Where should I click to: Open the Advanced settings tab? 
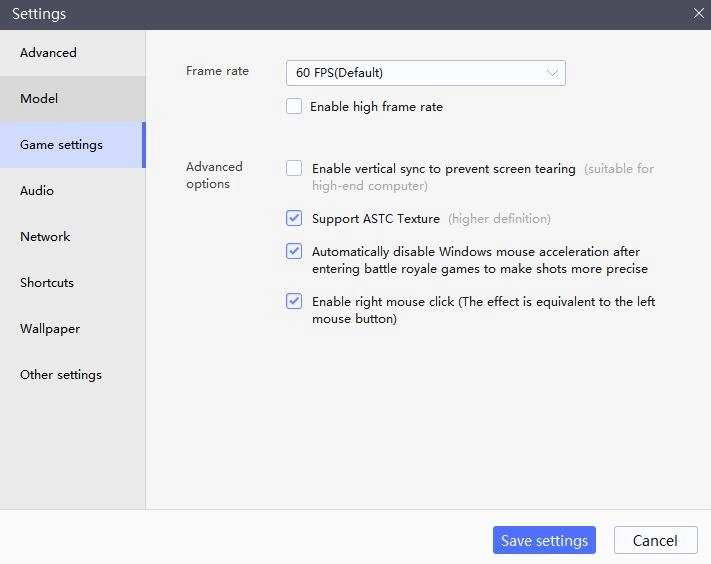click(x=48, y=53)
